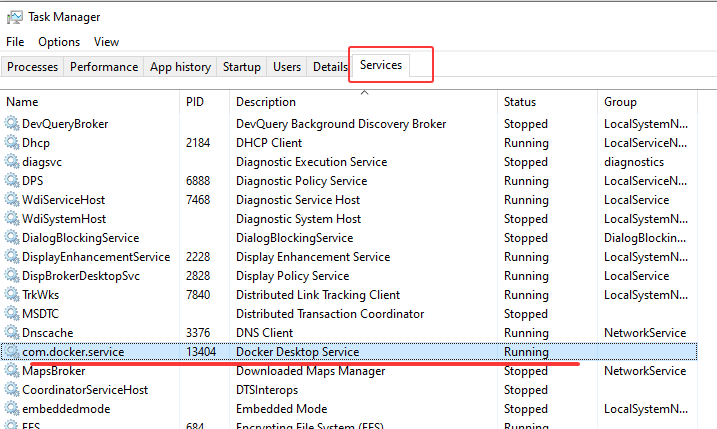This screenshot has height=429, width=717.
Task: Click the gear icon beside MapsBroker
Action: (x=12, y=370)
